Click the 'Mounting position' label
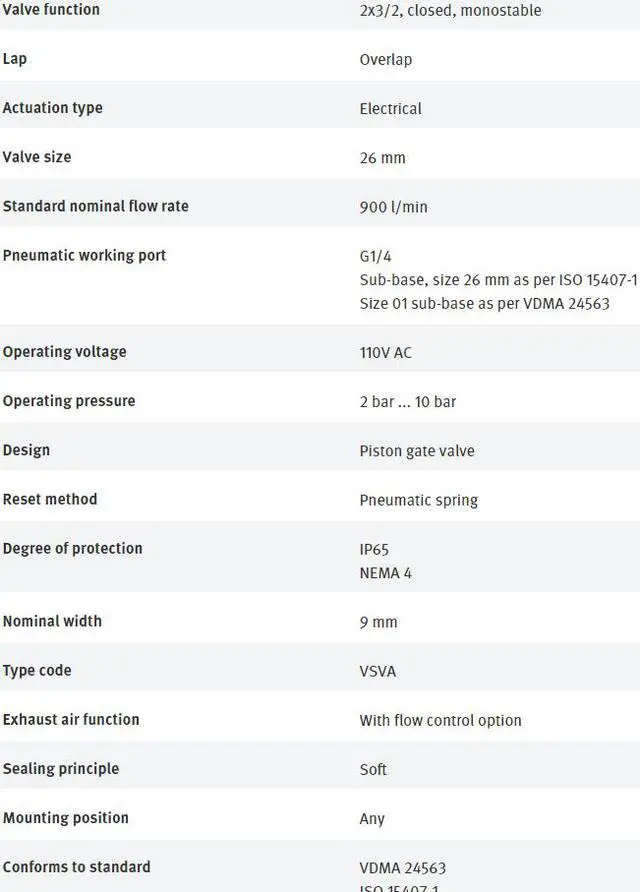This screenshot has width=640, height=892. pyautogui.click(x=65, y=818)
